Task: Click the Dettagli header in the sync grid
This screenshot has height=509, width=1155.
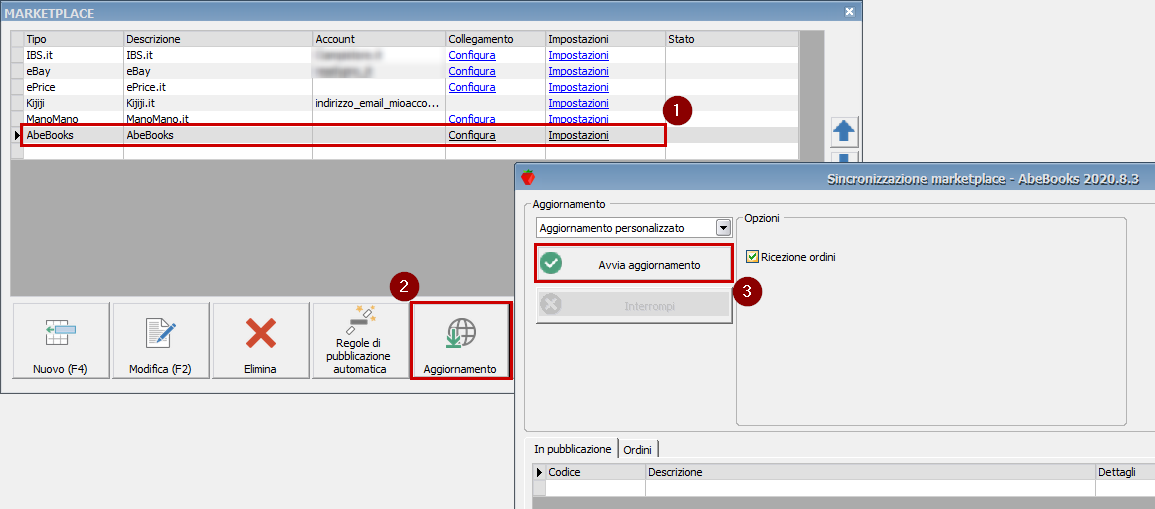Action: pyautogui.click(x=1125, y=471)
